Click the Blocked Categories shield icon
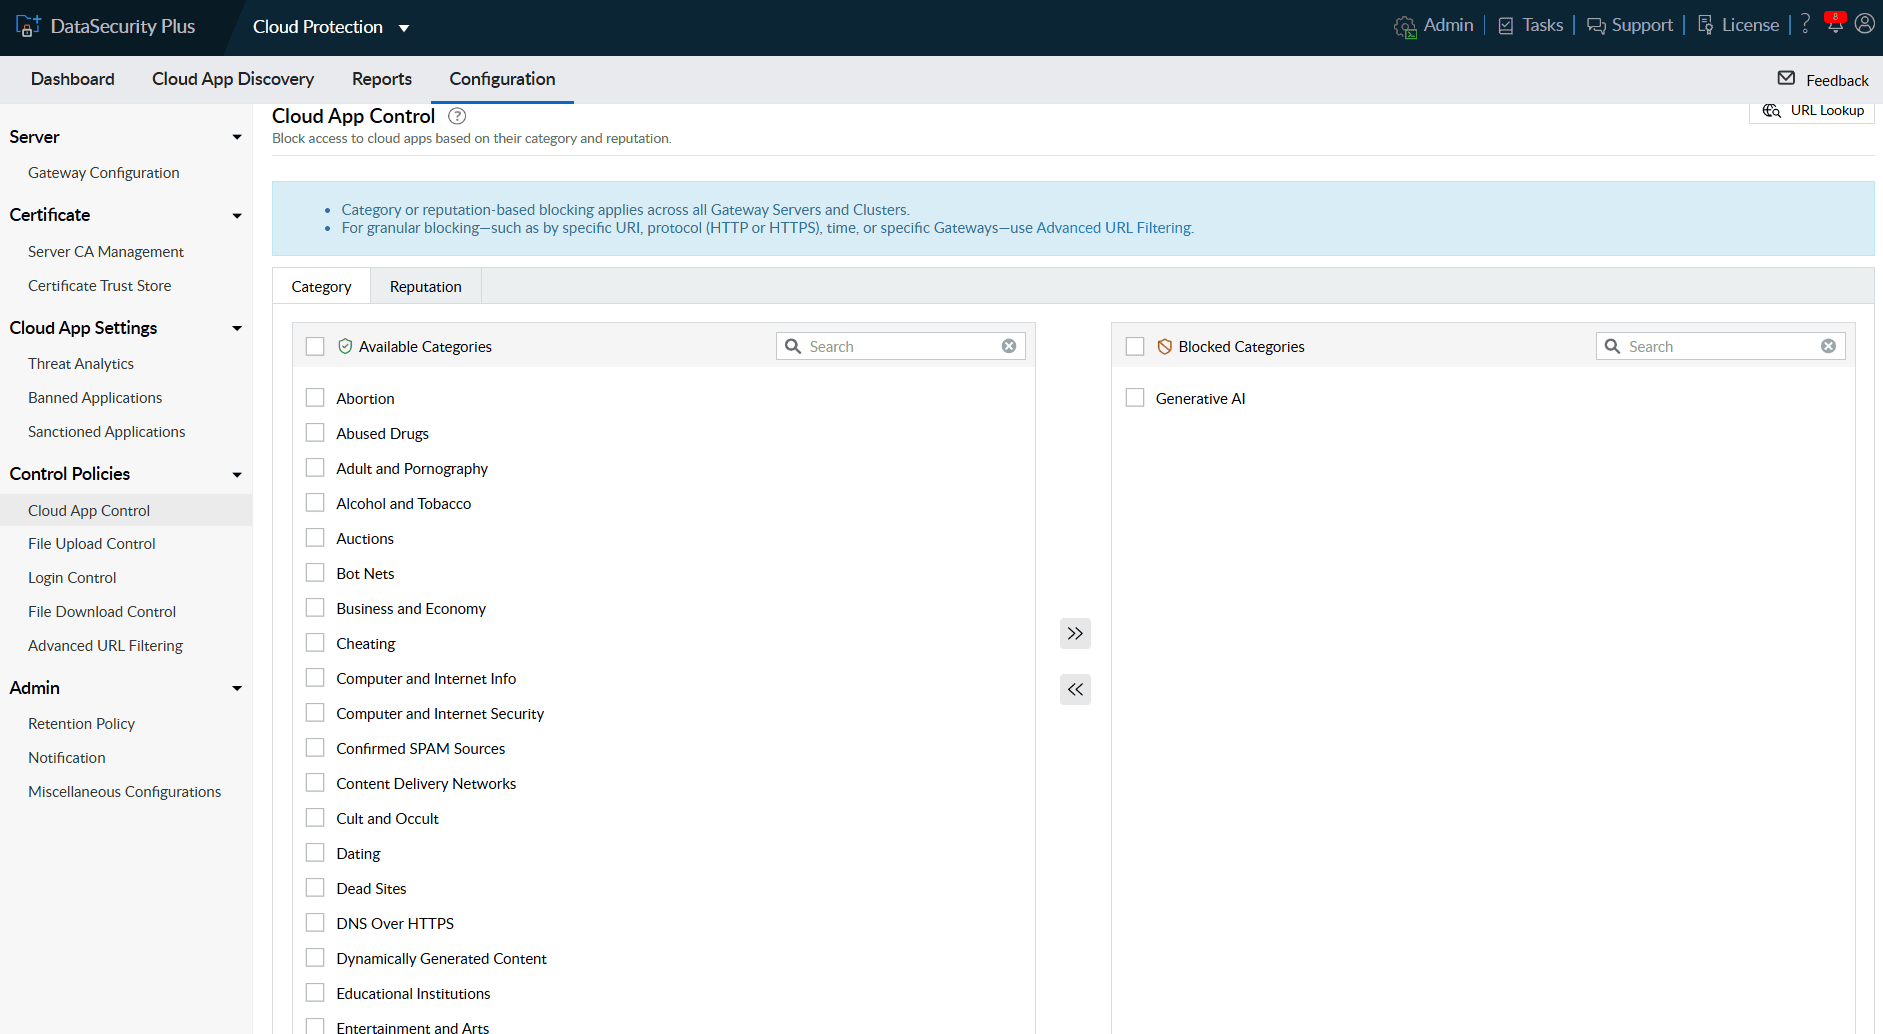 point(1164,346)
